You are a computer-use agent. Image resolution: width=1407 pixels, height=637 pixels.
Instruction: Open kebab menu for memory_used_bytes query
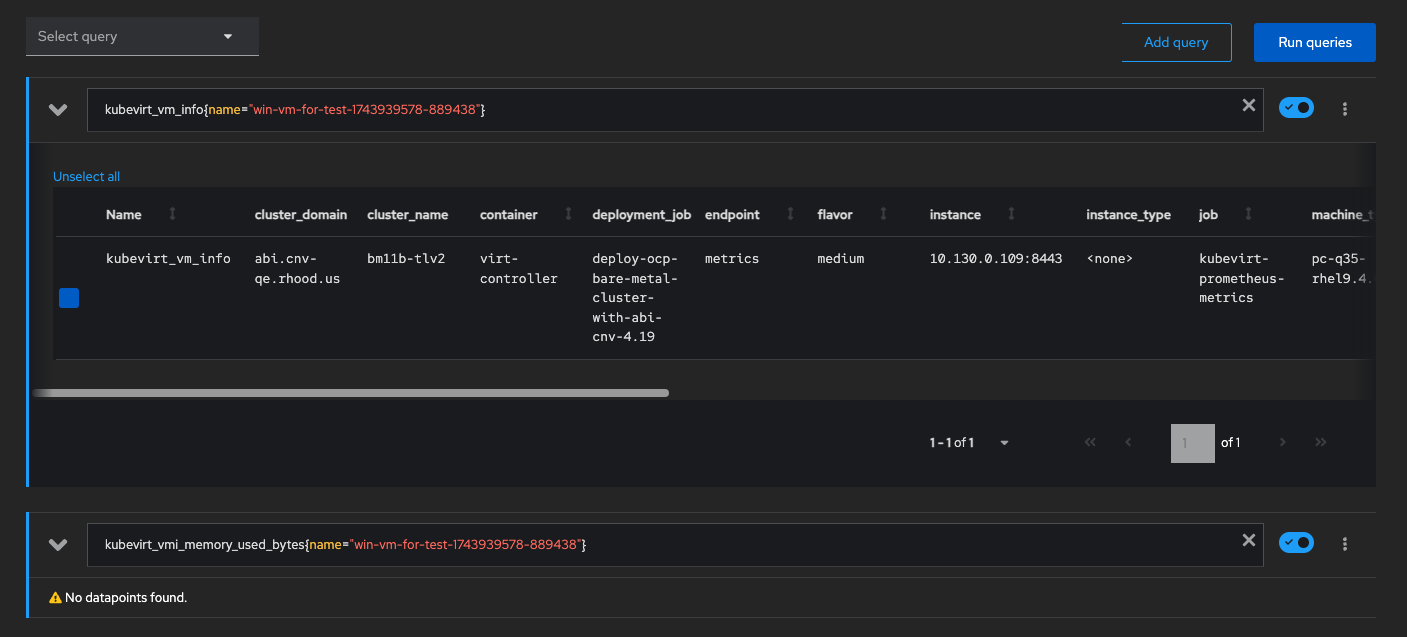pyautogui.click(x=1345, y=544)
